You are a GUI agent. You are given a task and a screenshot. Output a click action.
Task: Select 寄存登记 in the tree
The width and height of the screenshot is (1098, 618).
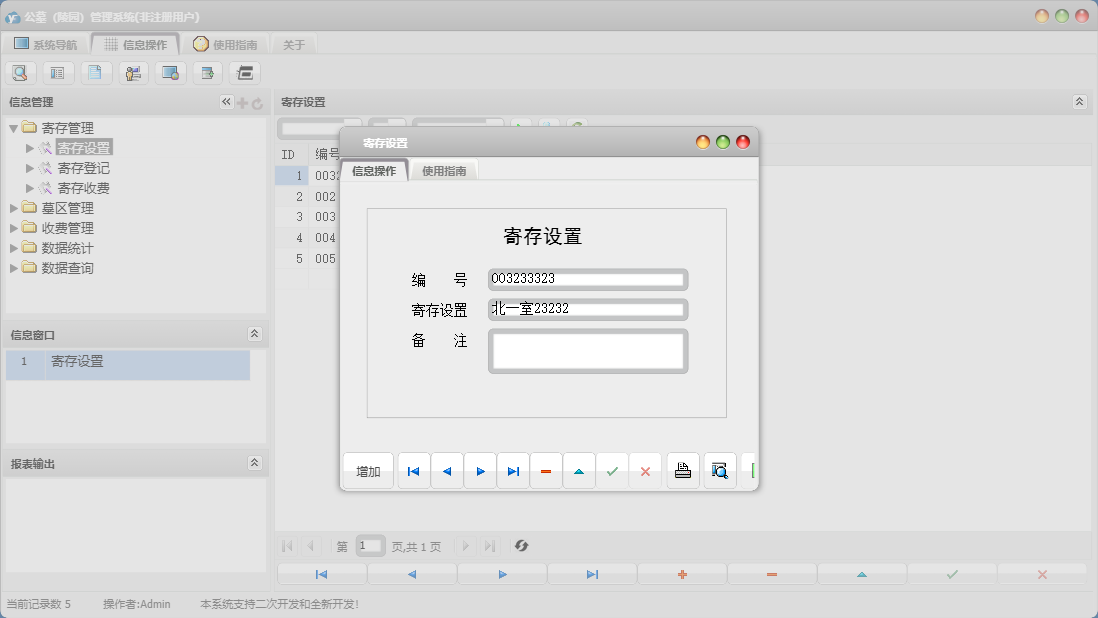click(83, 168)
